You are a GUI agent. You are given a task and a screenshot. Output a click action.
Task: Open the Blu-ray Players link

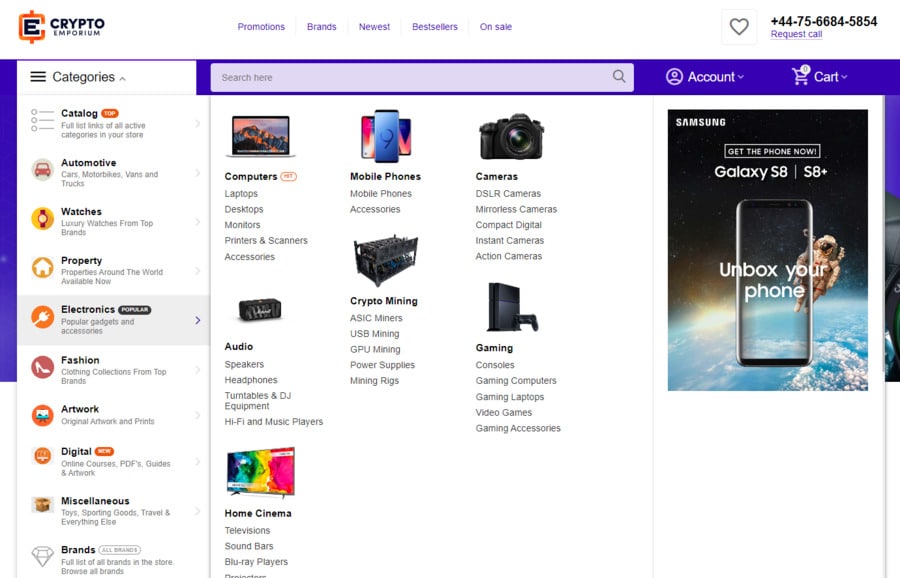[256, 562]
